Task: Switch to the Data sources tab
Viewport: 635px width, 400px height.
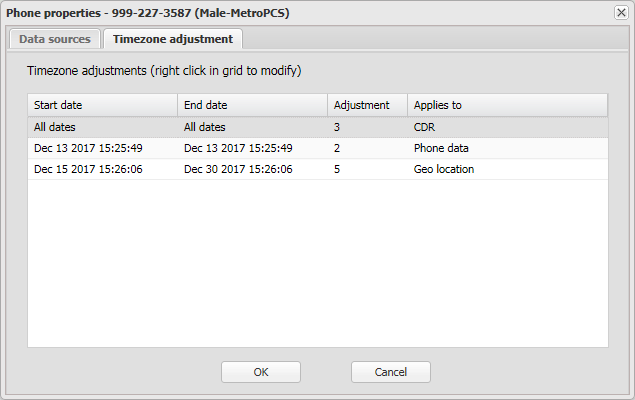Action: point(55,39)
